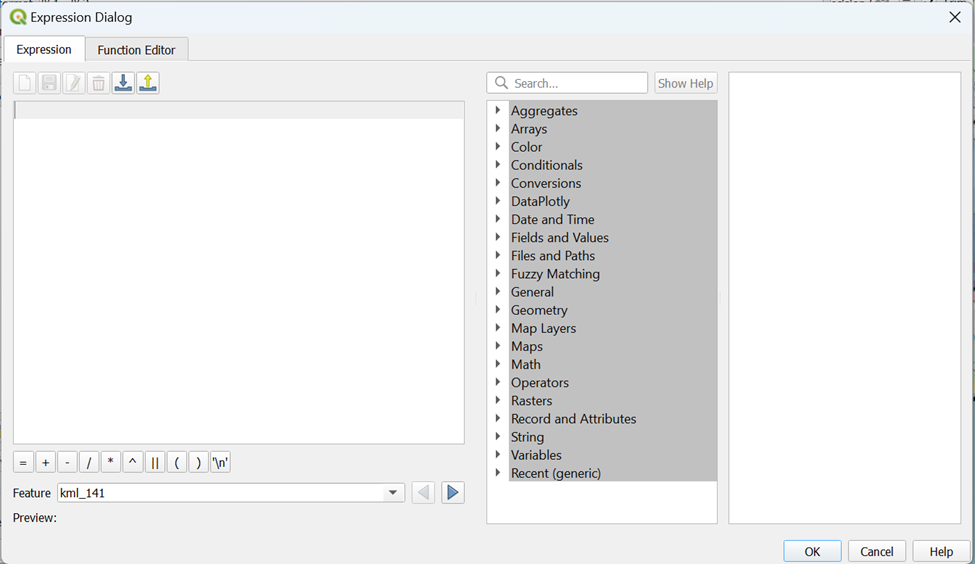Go to the next feature preview arrow
This screenshot has height=564, width=975.
click(453, 493)
